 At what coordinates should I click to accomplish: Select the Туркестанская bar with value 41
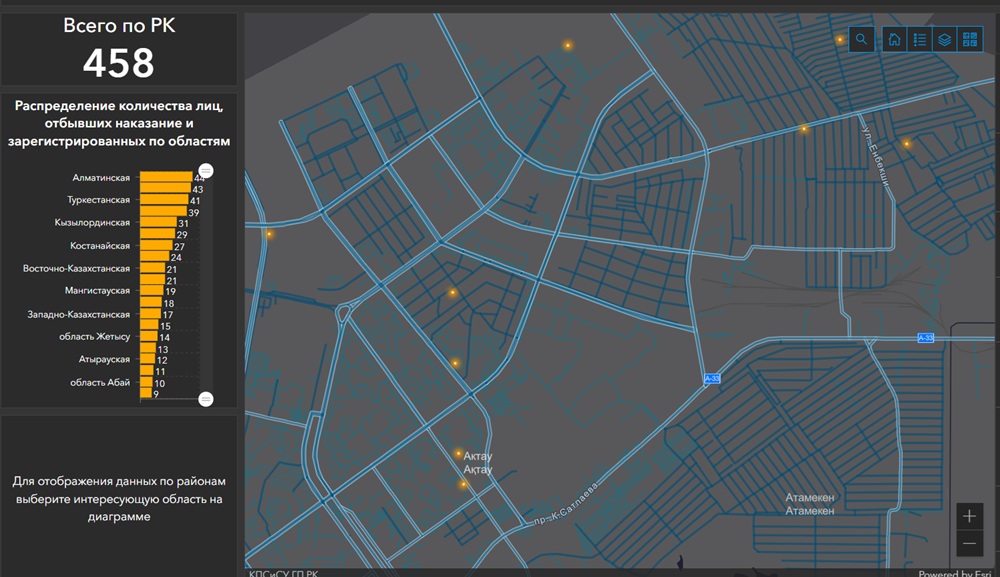pyautogui.click(x=163, y=200)
